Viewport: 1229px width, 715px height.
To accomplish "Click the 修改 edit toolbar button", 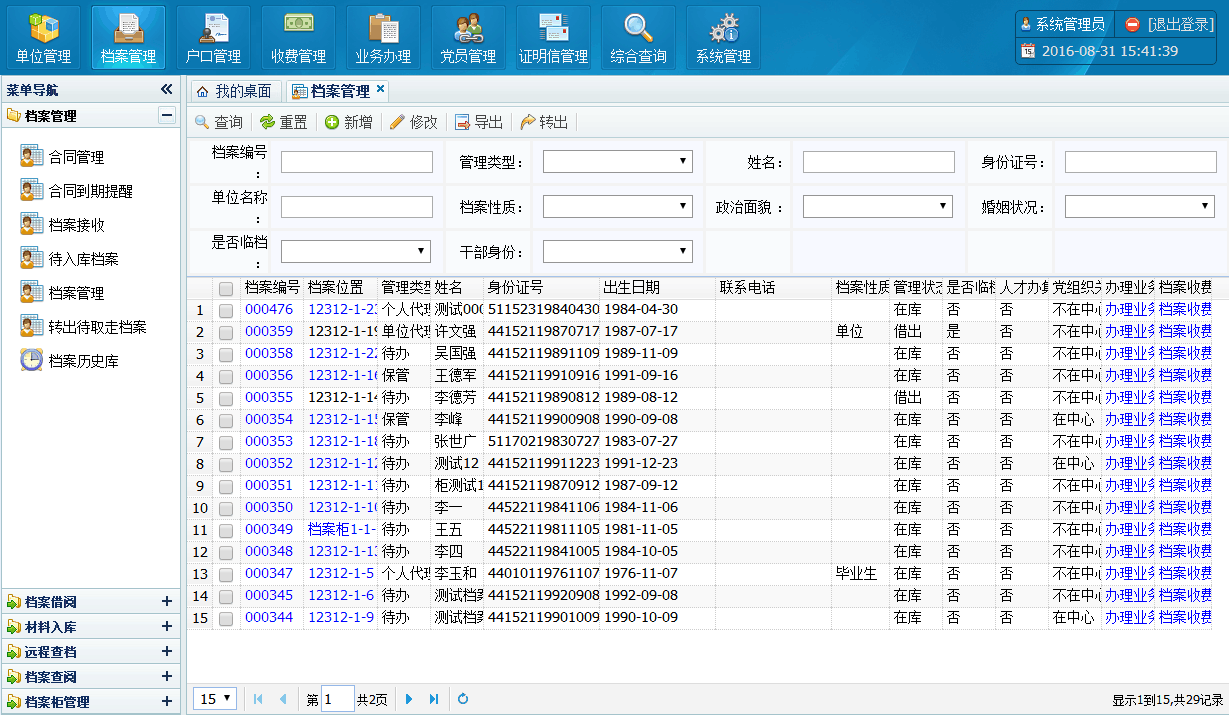I will coord(414,122).
